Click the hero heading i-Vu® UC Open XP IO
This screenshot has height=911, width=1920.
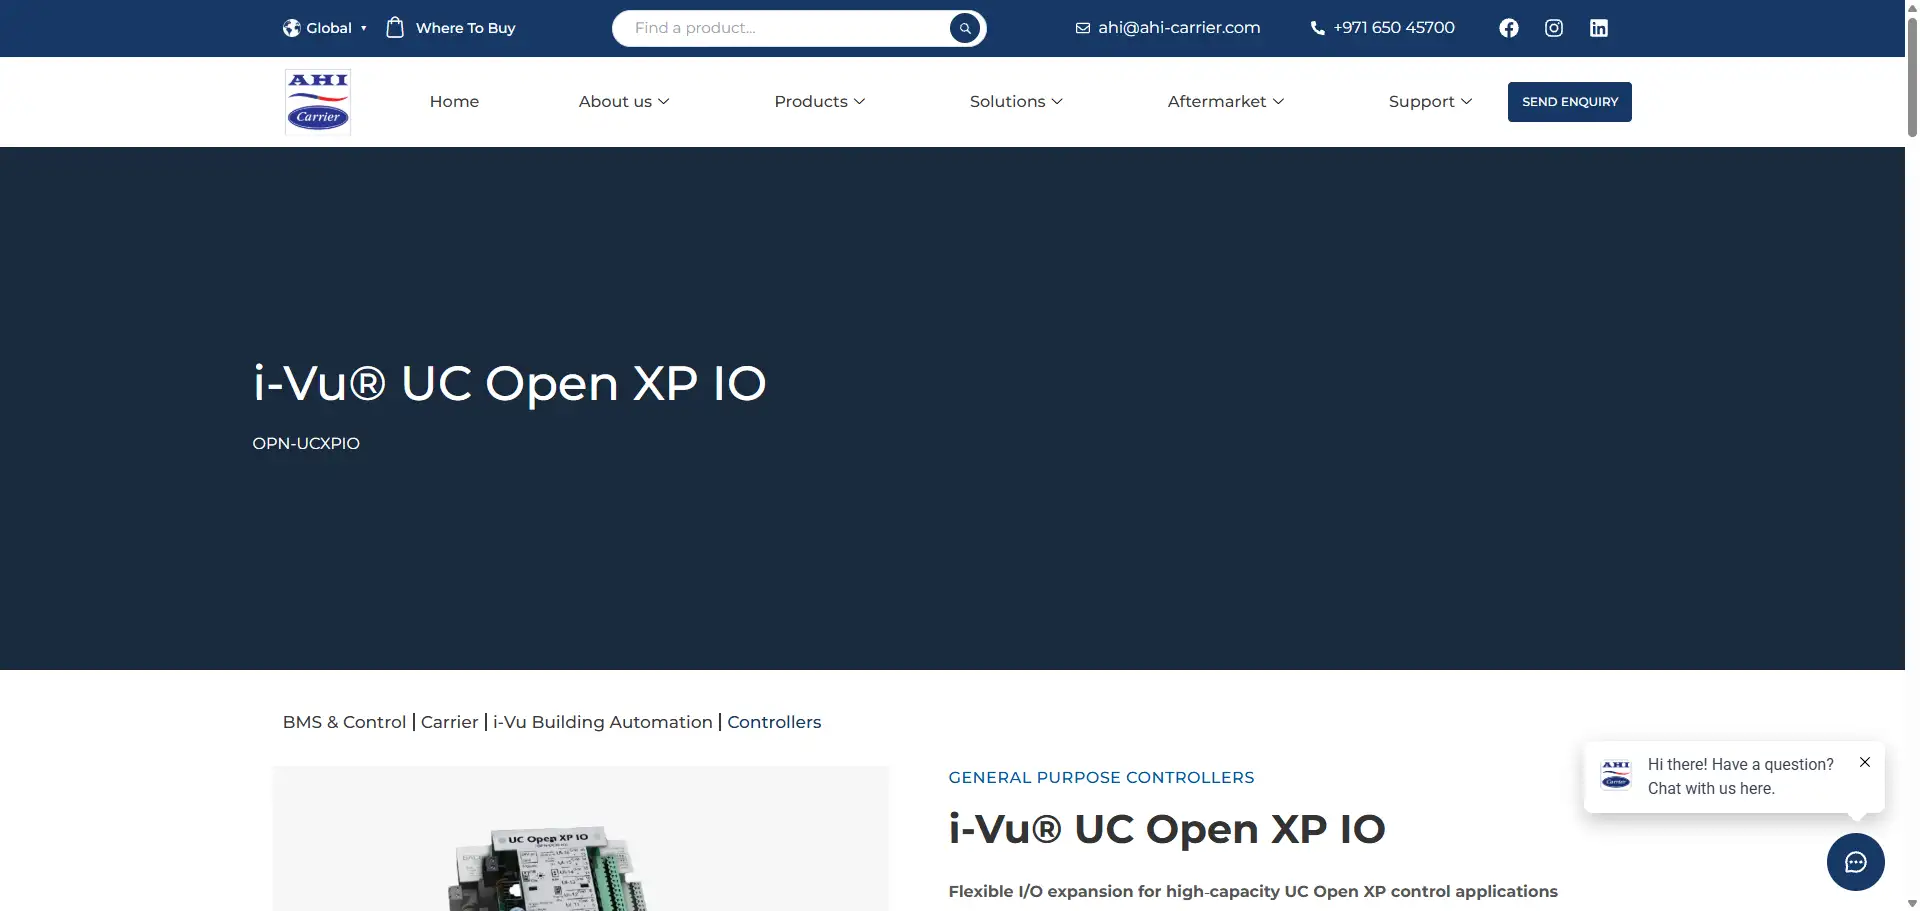tap(510, 383)
